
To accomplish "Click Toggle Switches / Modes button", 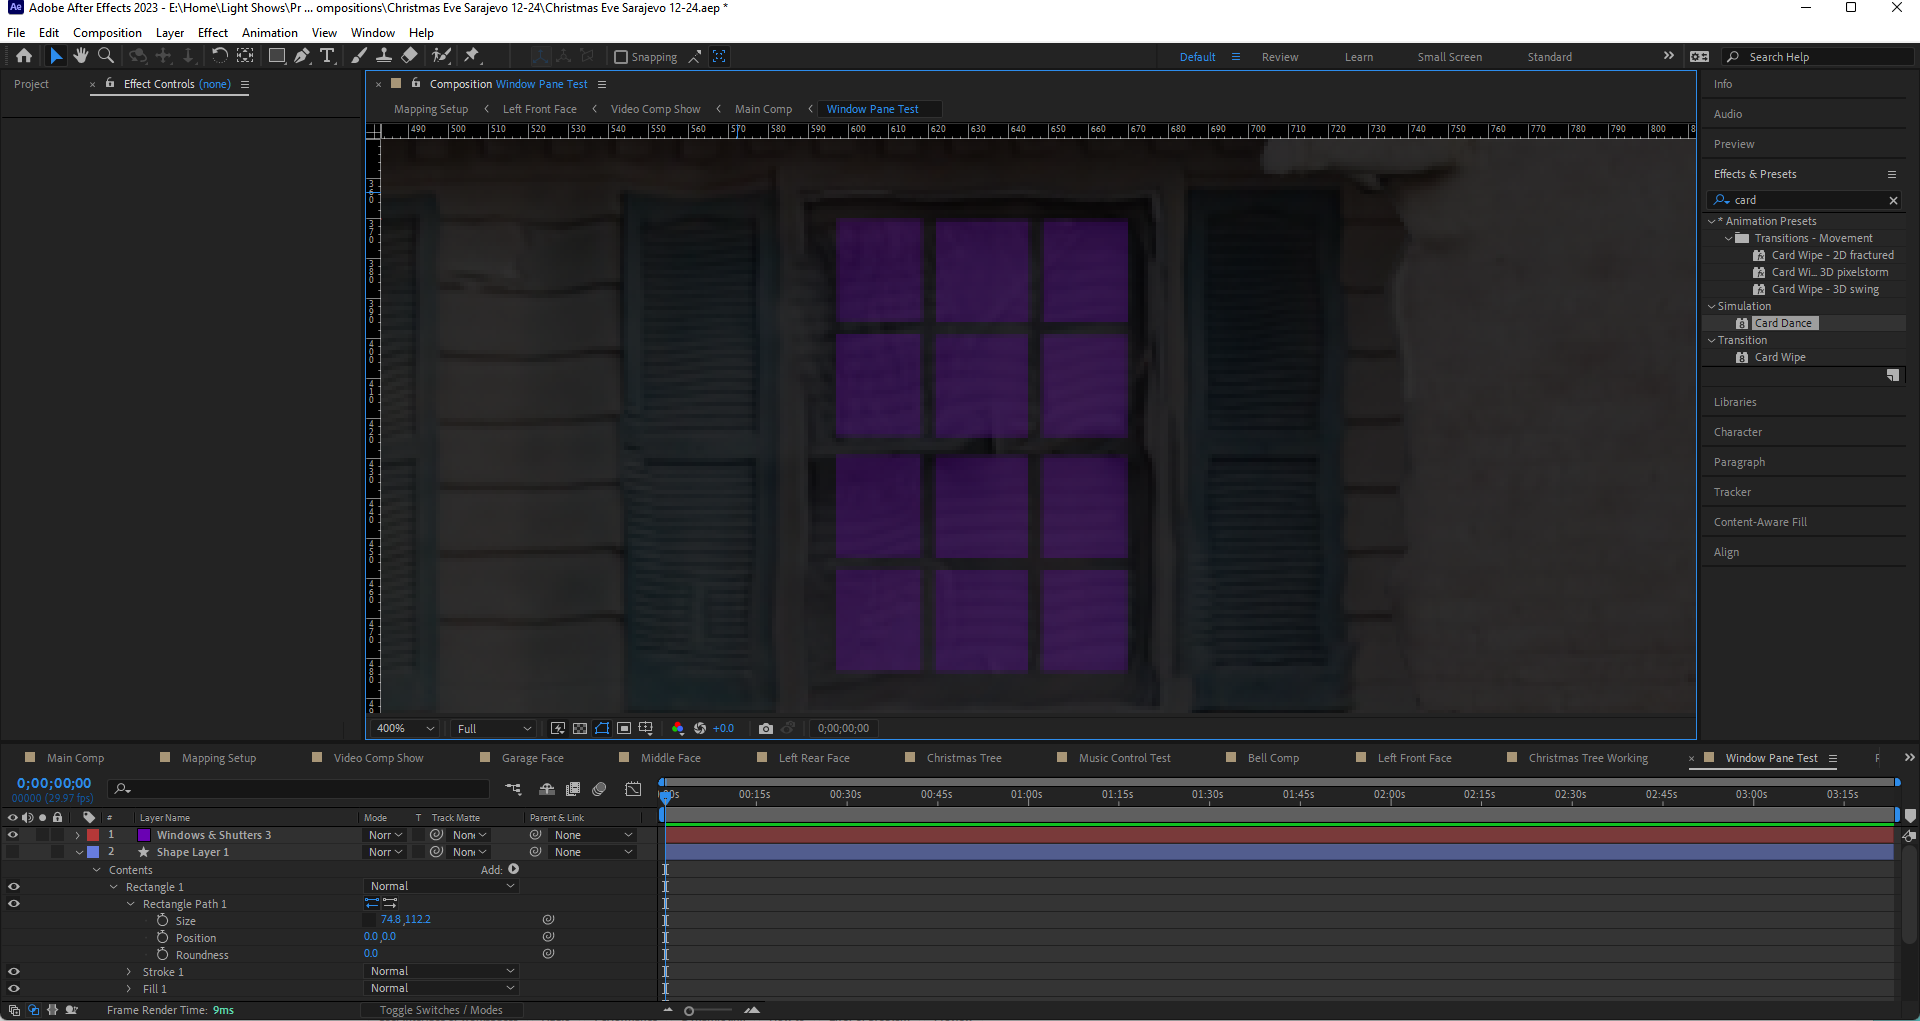I will (440, 1010).
